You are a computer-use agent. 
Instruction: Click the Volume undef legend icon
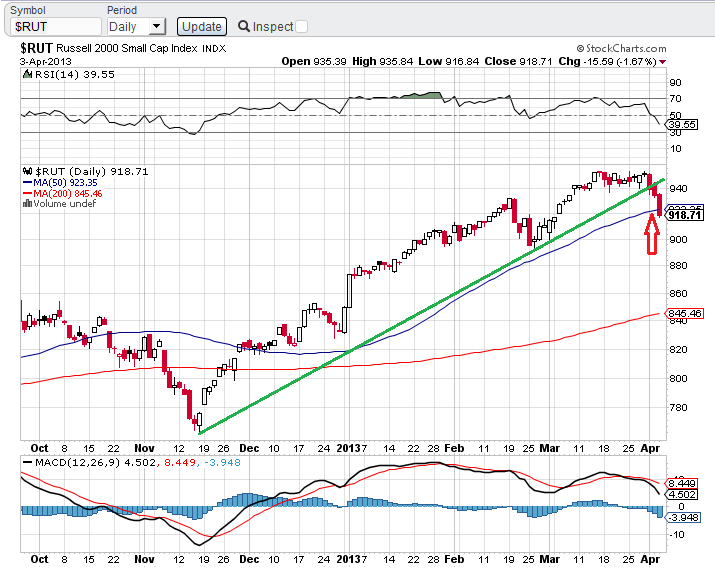(x=27, y=203)
